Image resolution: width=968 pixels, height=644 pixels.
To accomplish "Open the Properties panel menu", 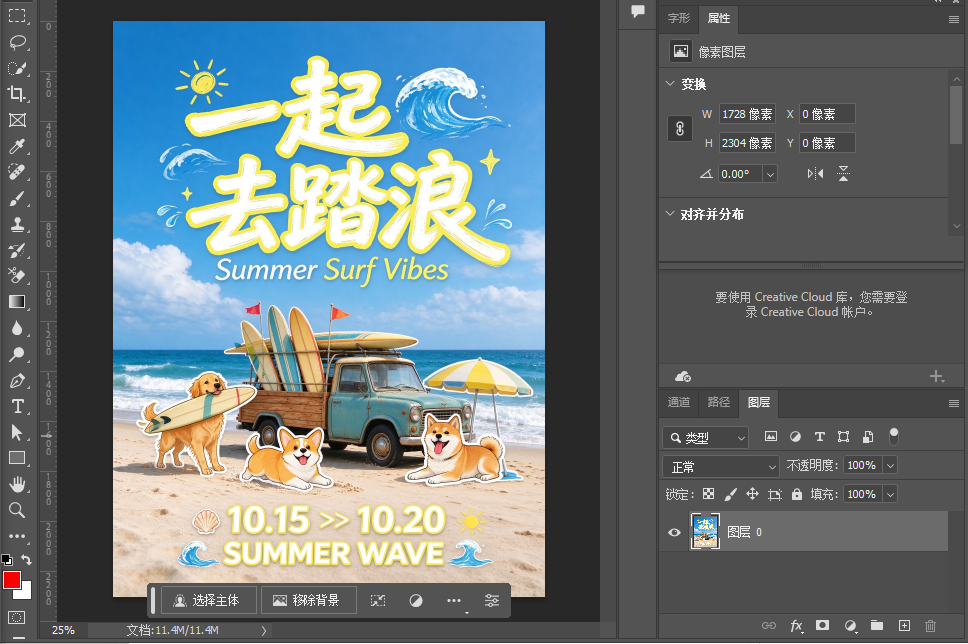I will tap(954, 19).
